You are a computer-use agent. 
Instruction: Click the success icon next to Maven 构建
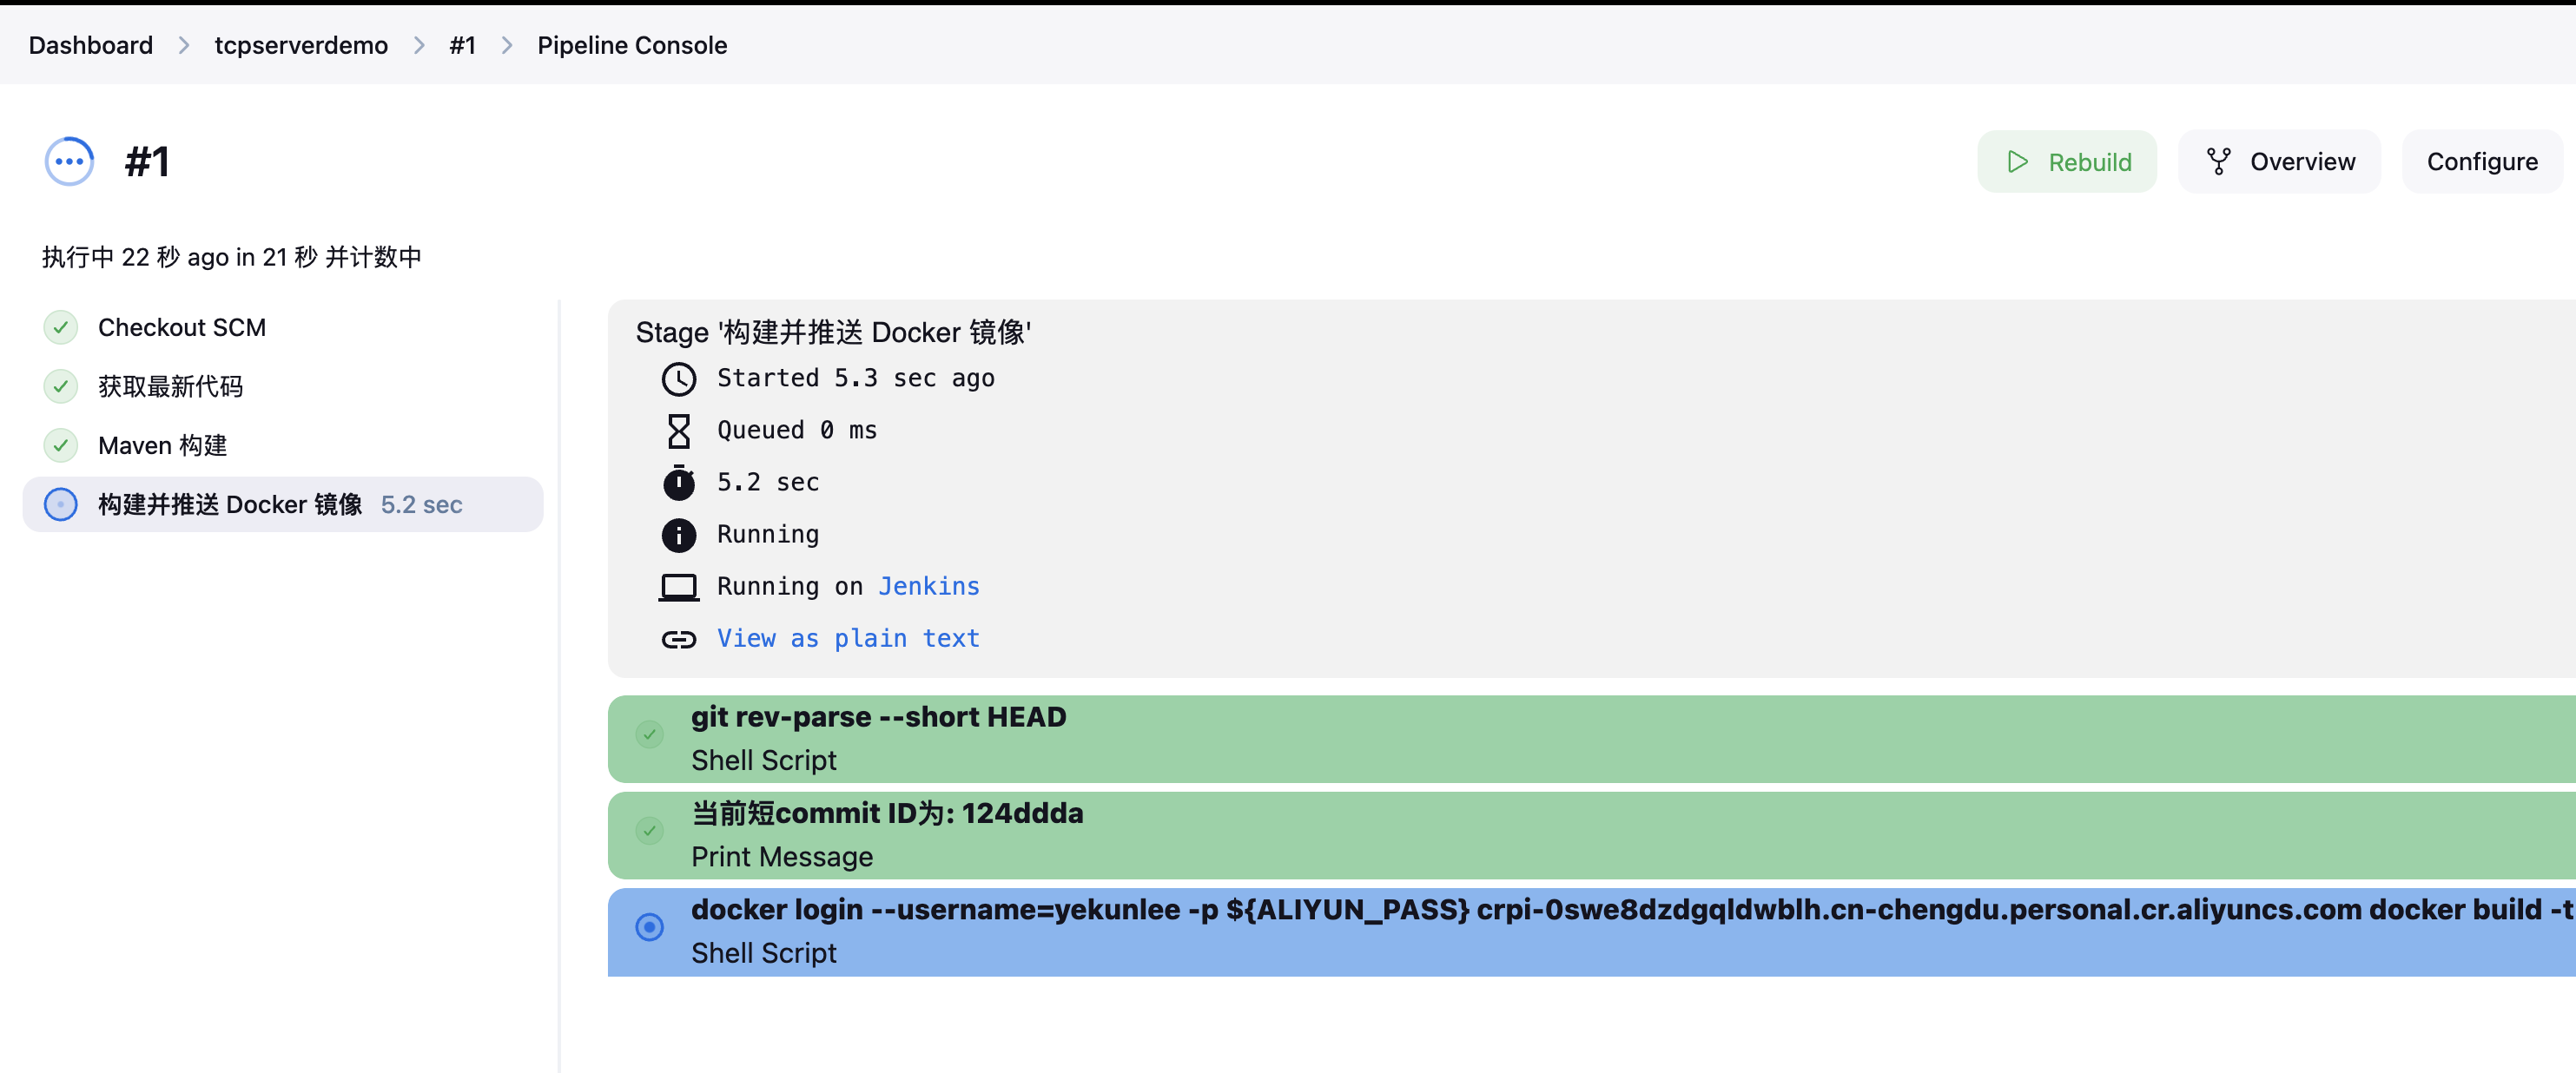pyautogui.click(x=61, y=445)
